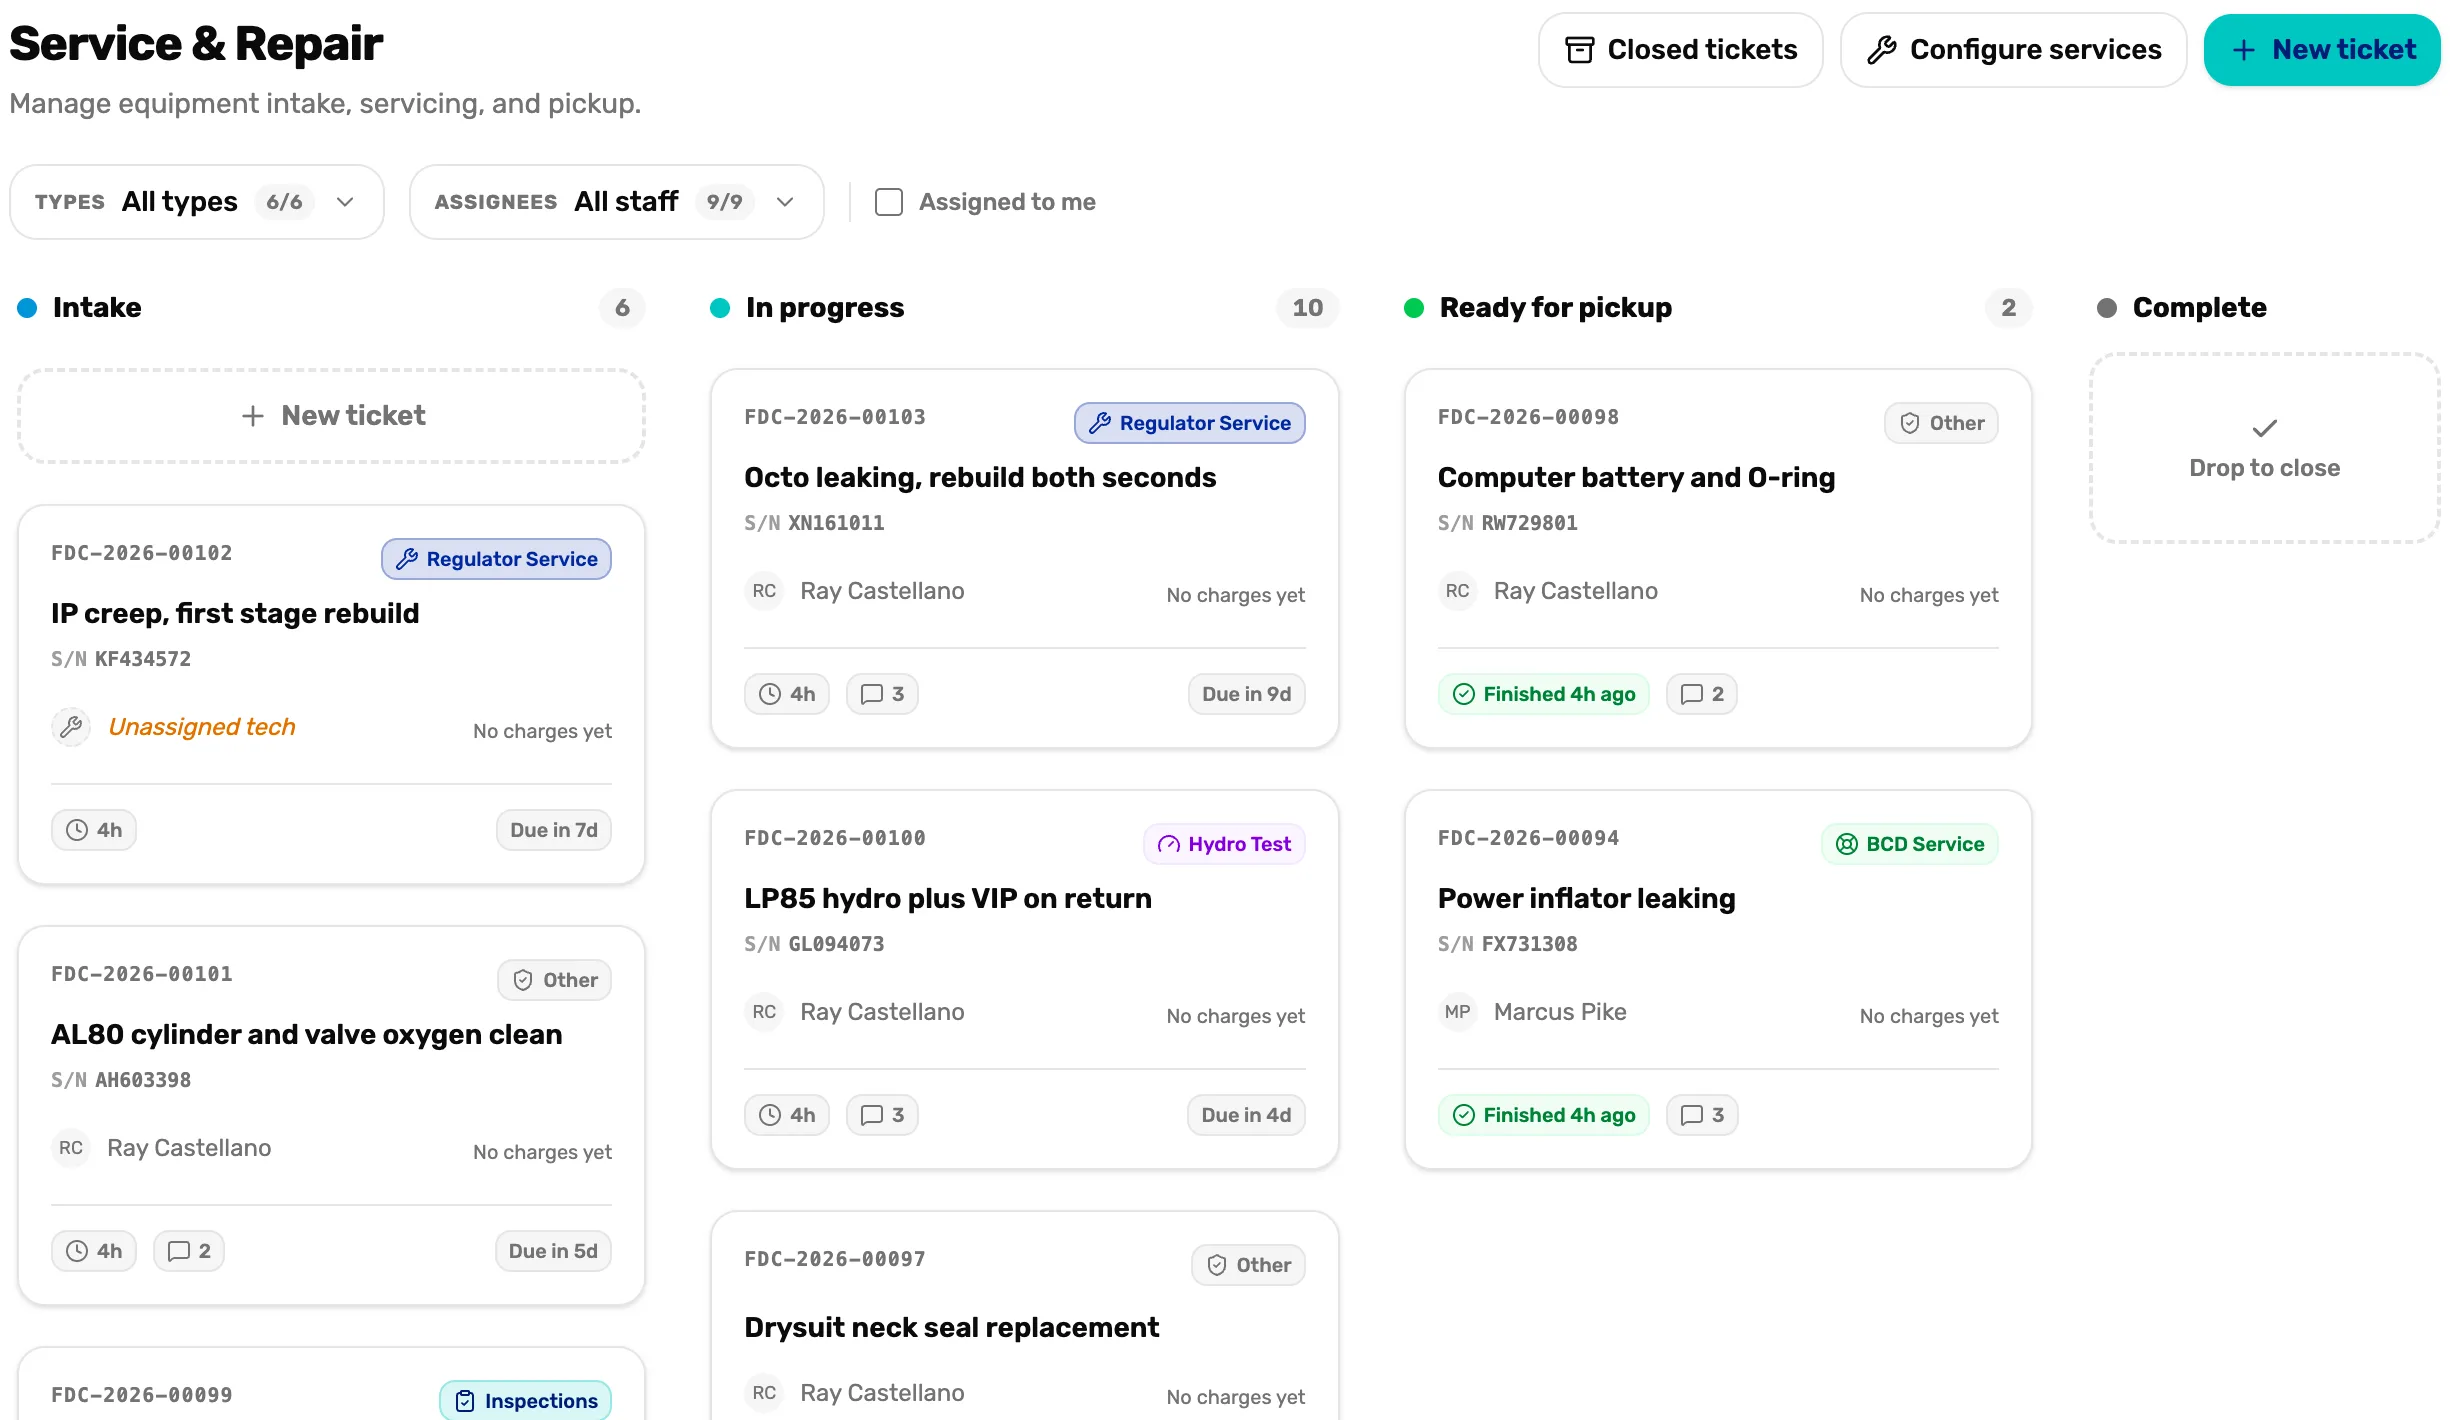2450x1420 pixels.
Task: Enable the Assigned to me checkbox
Action: click(x=888, y=202)
